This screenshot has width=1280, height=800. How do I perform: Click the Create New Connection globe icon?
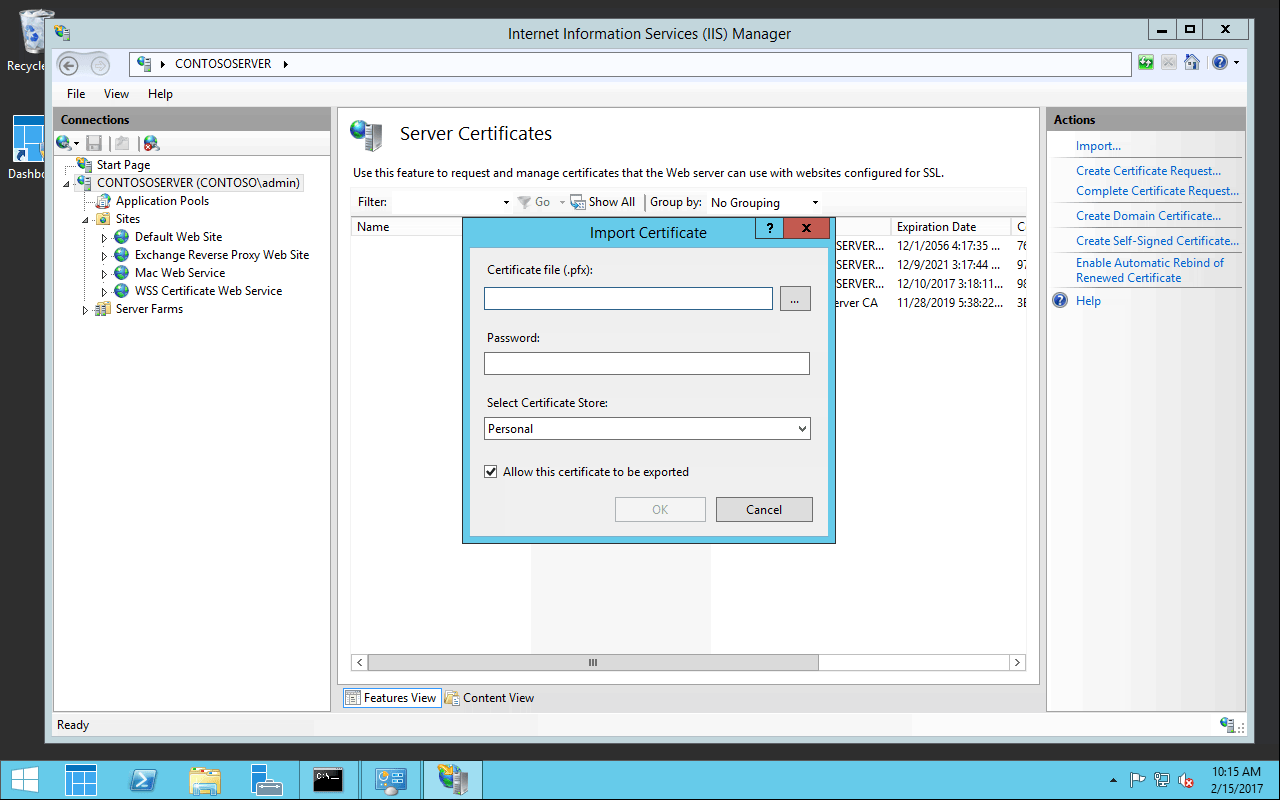point(67,143)
